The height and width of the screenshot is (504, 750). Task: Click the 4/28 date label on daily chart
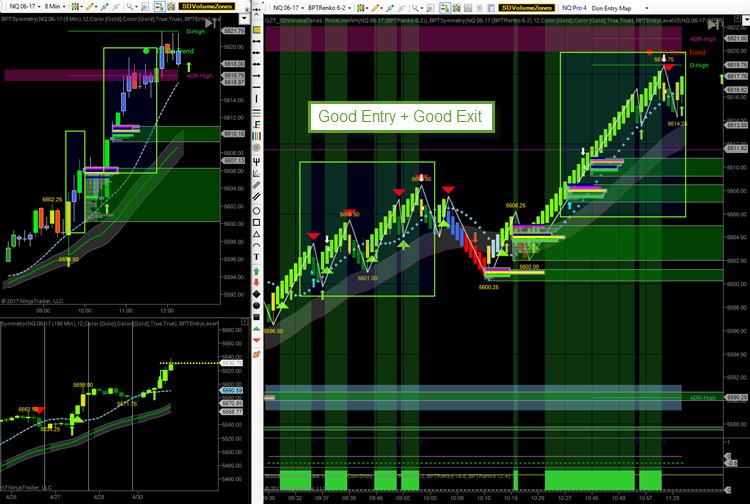[99, 497]
